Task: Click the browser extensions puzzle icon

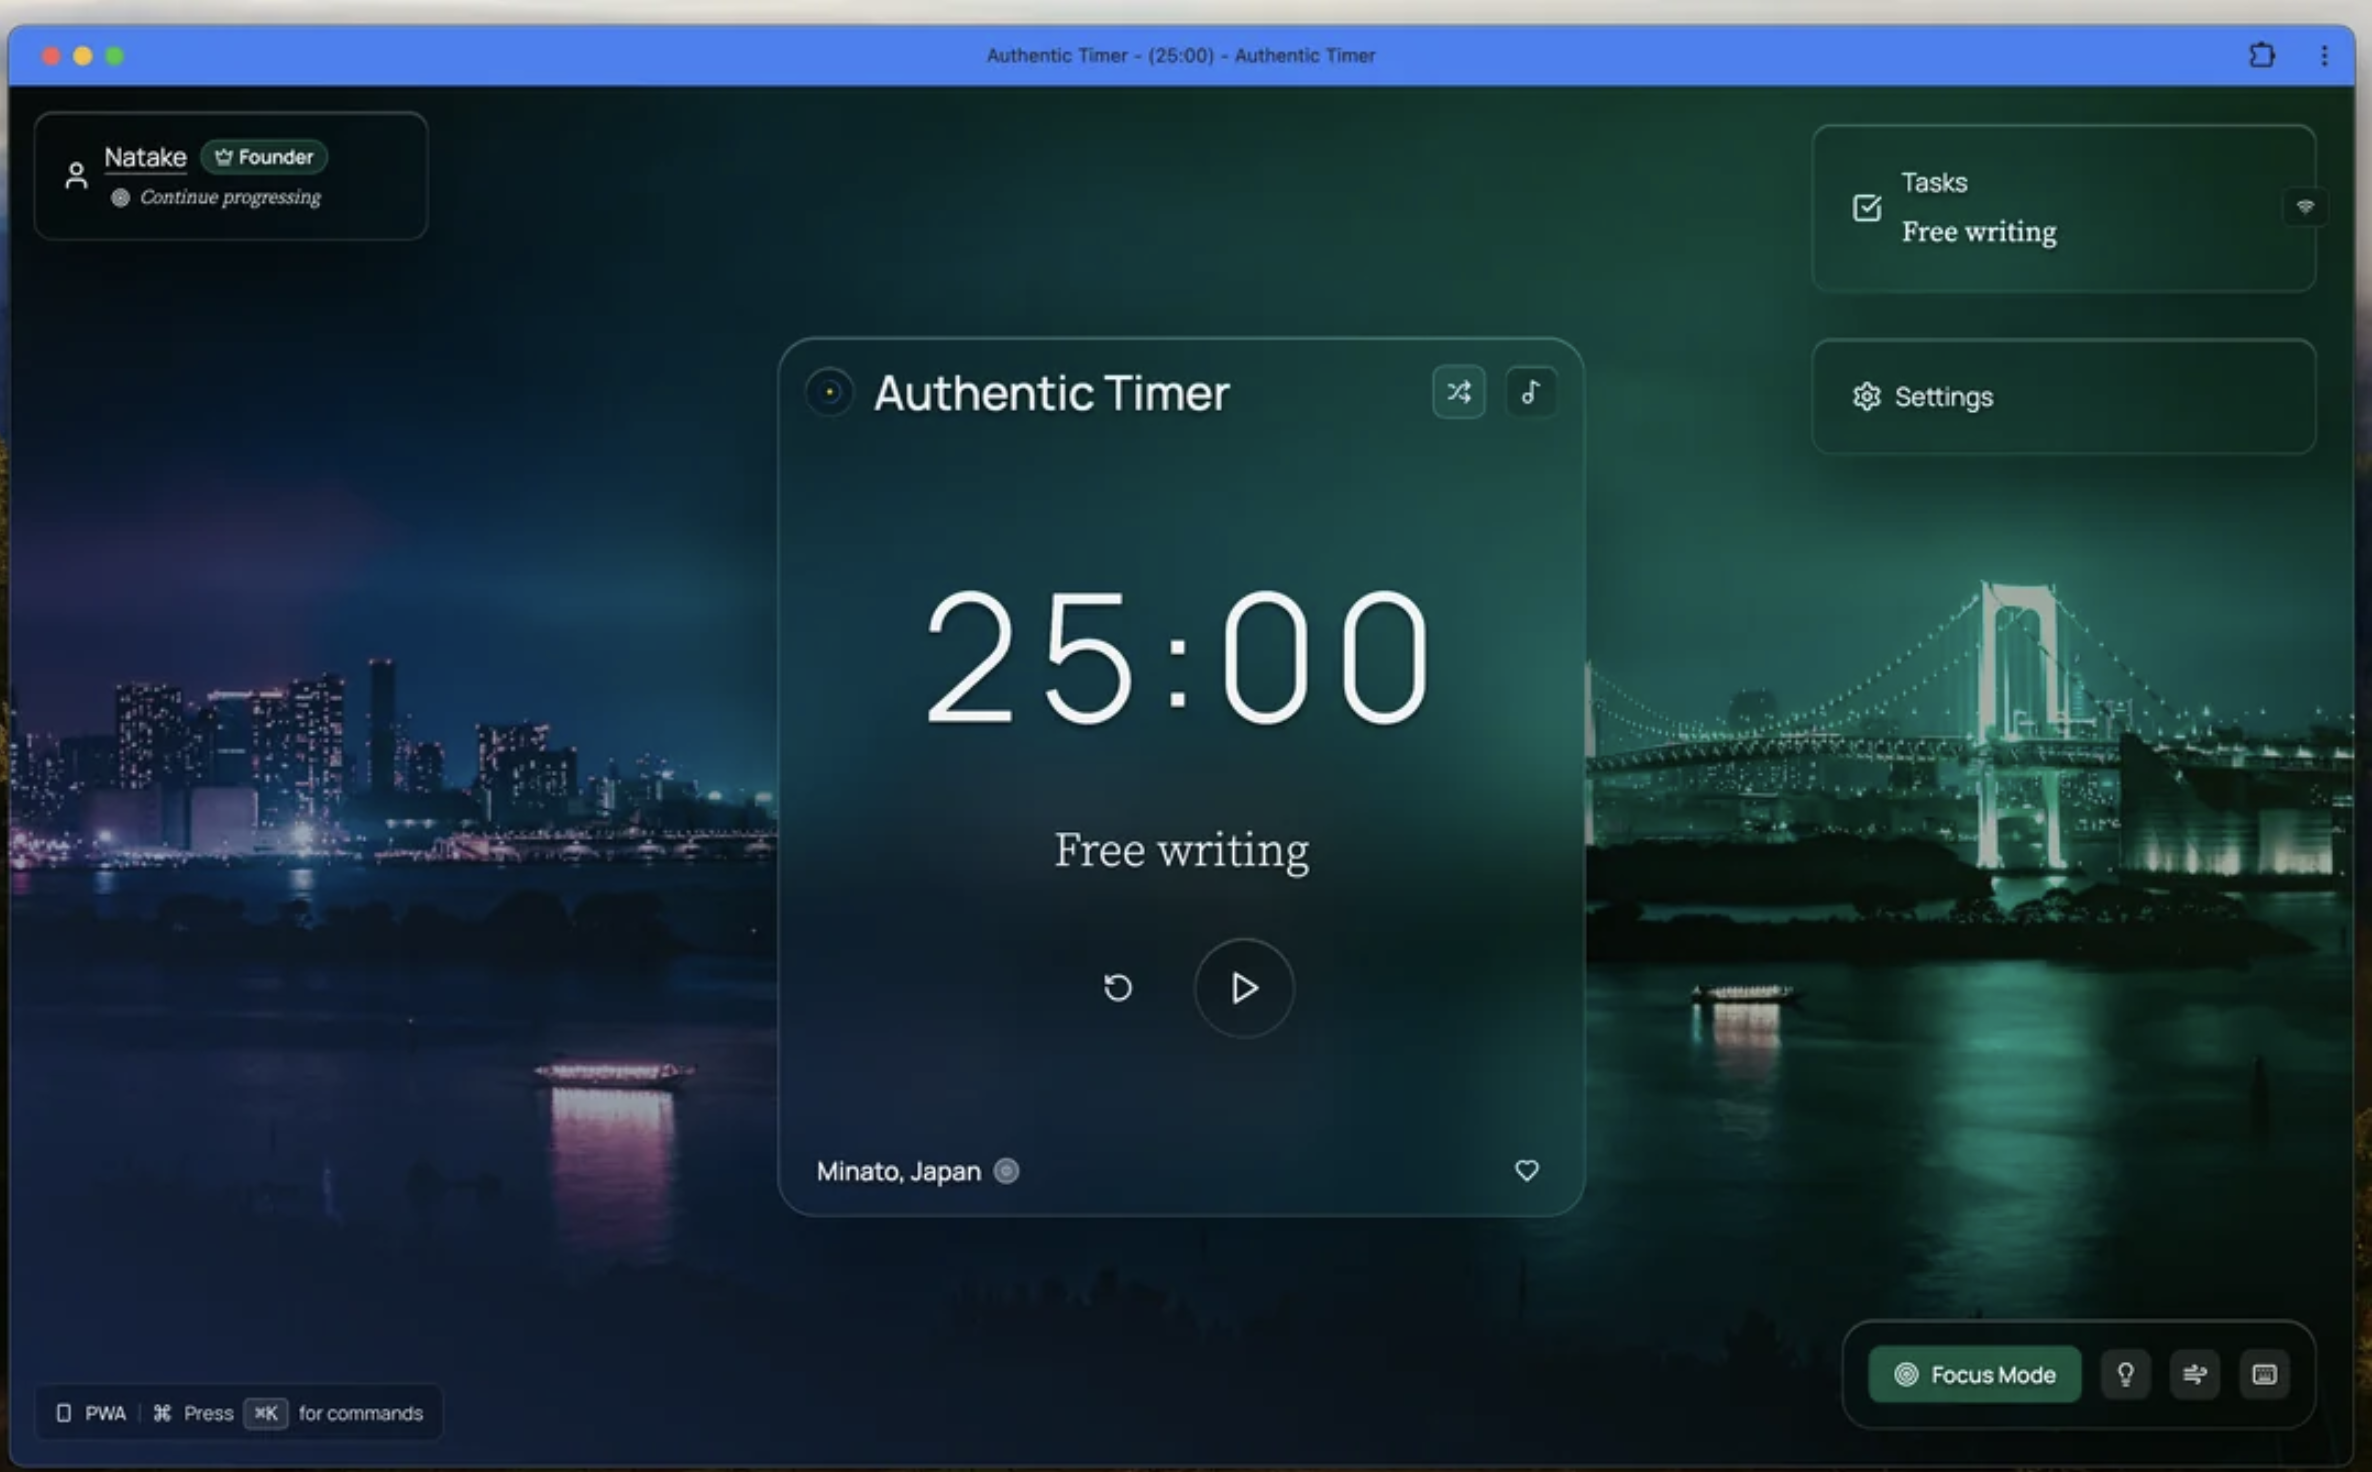Action: pyautogui.click(x=2262, y=55)
